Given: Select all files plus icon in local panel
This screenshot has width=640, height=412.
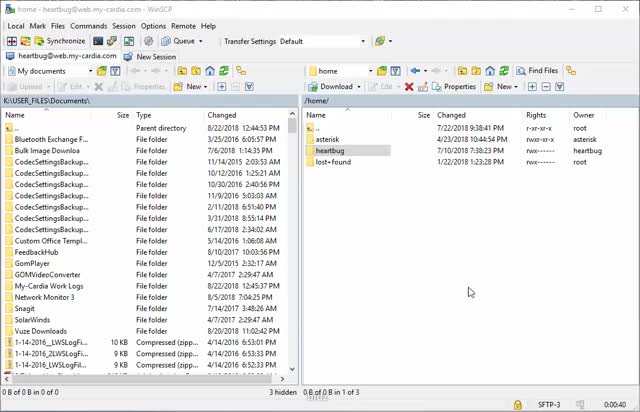Looking at the screenshot, I should click(222, 87).
